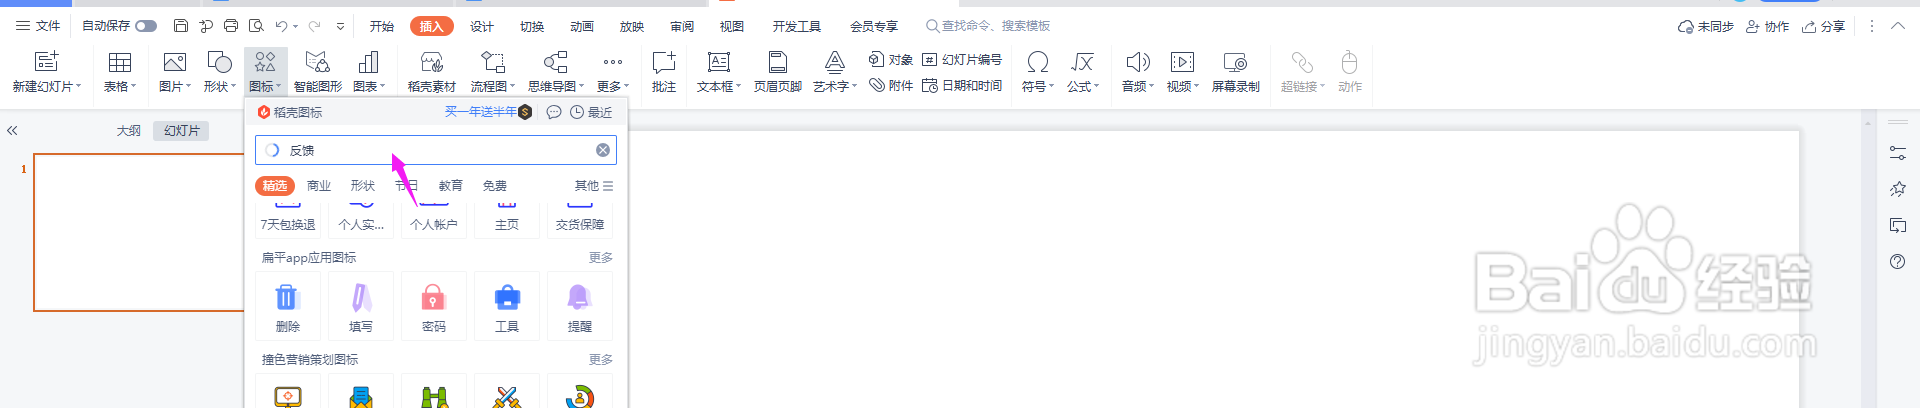Switch to the 开发工具 ribbon tab
This screenshot has height=408, width=1920.
click(797, 26)
